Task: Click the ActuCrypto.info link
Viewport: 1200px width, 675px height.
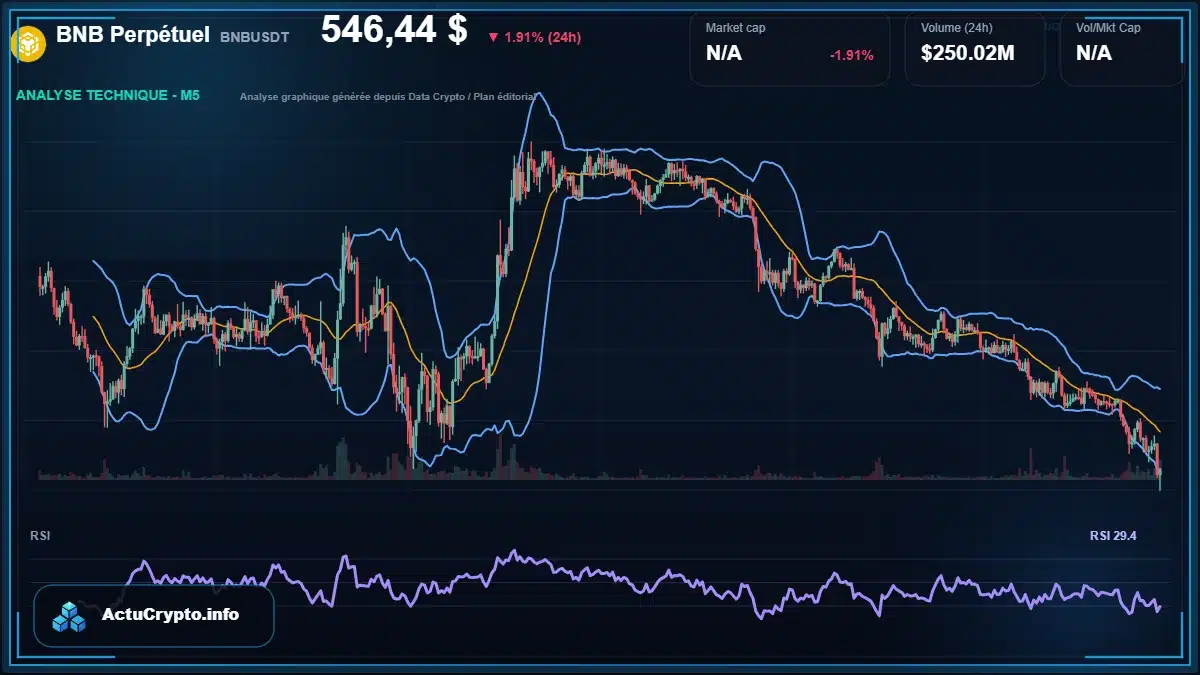Action: point(171,614)
